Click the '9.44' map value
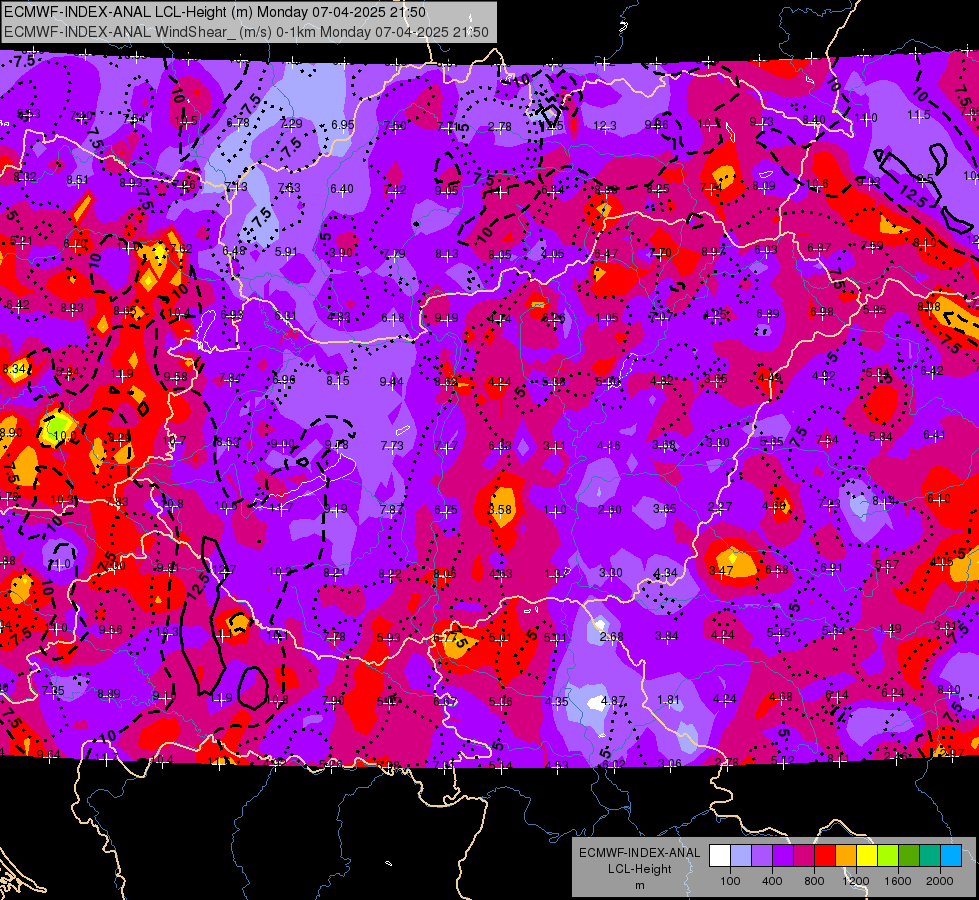The width and height of the screenshot is (979, 900). 391,382
